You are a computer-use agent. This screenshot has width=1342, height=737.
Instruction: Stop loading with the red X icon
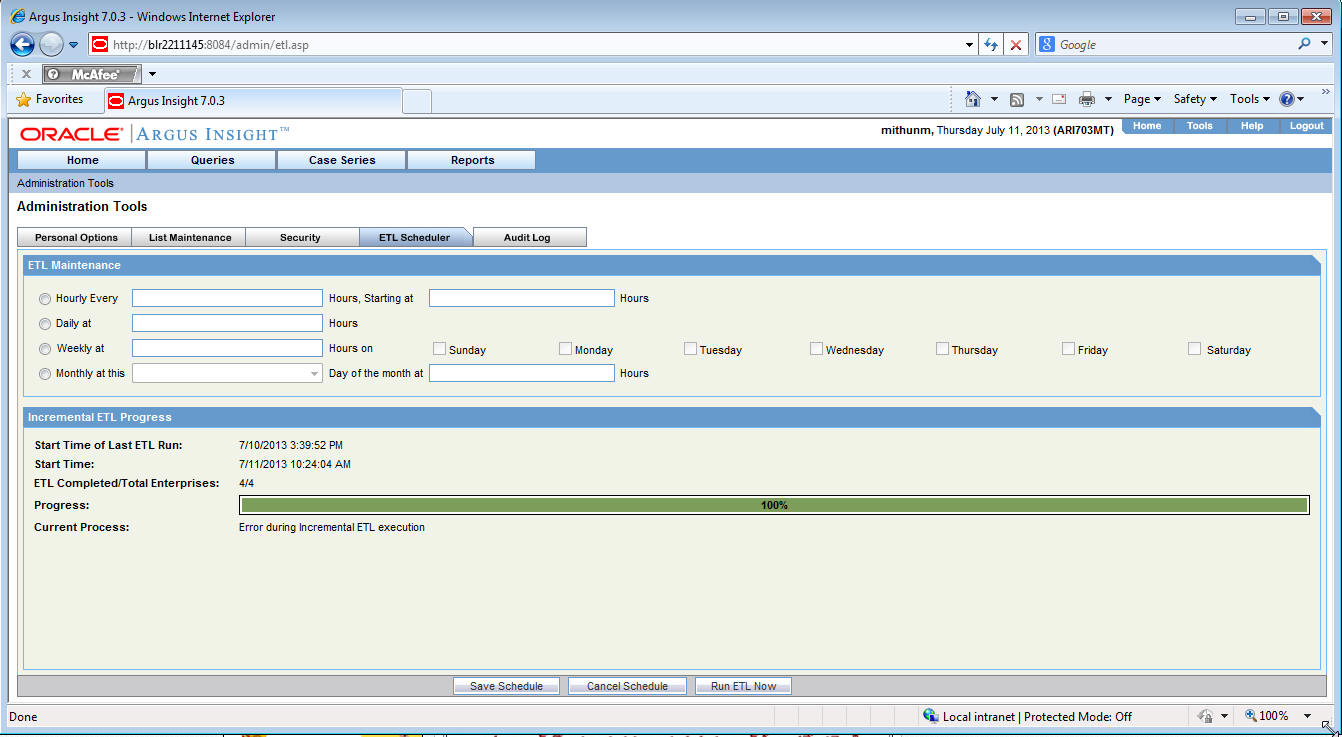(1016, 45)
